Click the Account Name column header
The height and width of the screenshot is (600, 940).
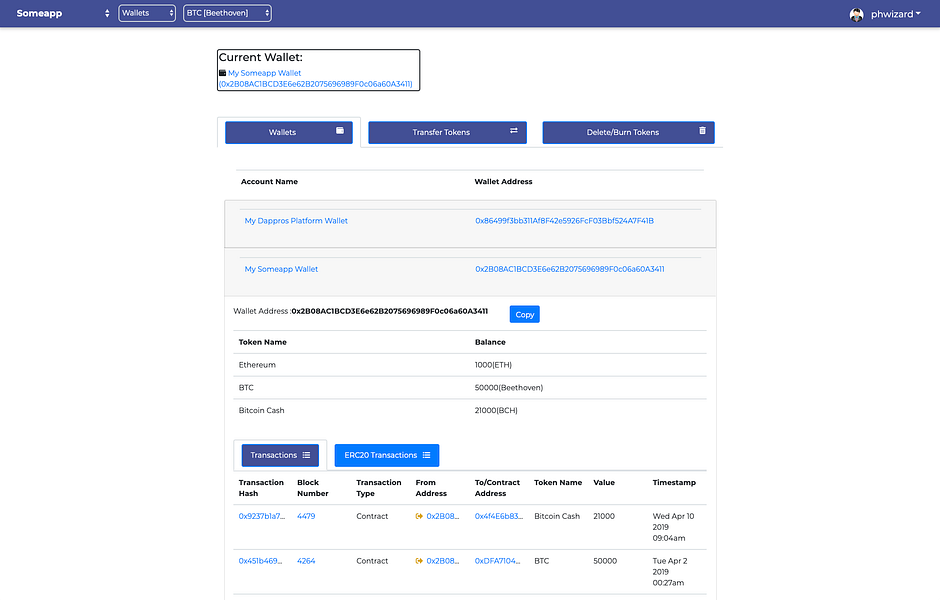pyautogui.click(x=269, y=182)
